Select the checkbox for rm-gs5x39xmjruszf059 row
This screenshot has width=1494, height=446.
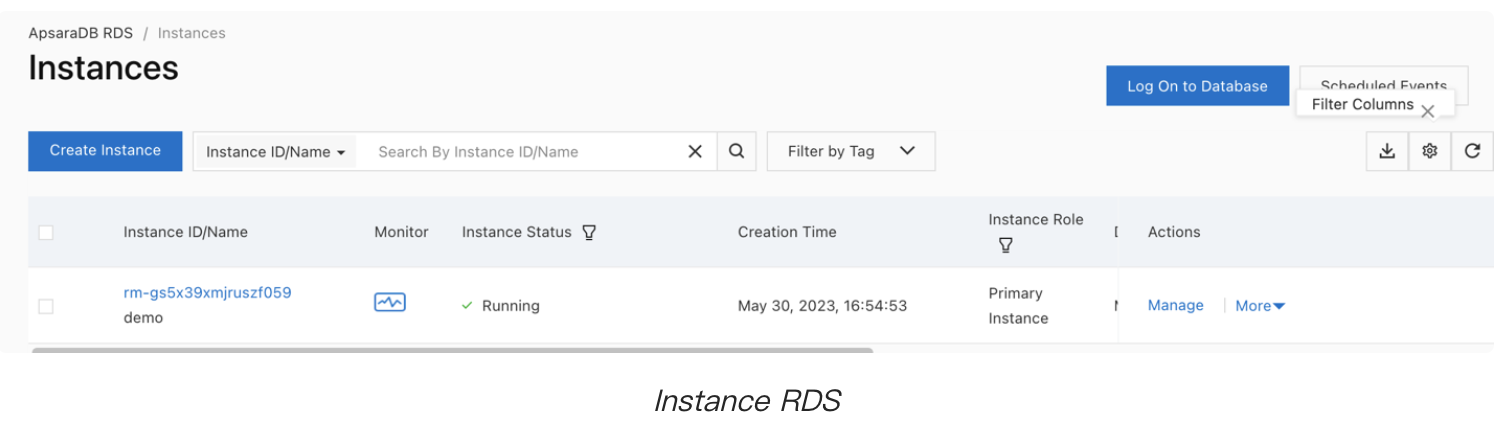tap(46, 306)
